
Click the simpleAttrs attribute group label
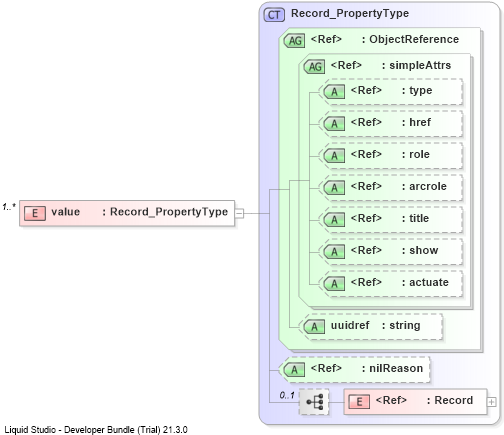click(x=416, y=65)
